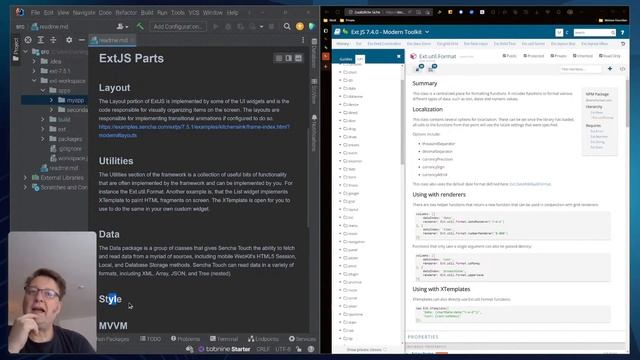Open the File menu in the IDE
The image size is (640, 360).
click(35, 13)
